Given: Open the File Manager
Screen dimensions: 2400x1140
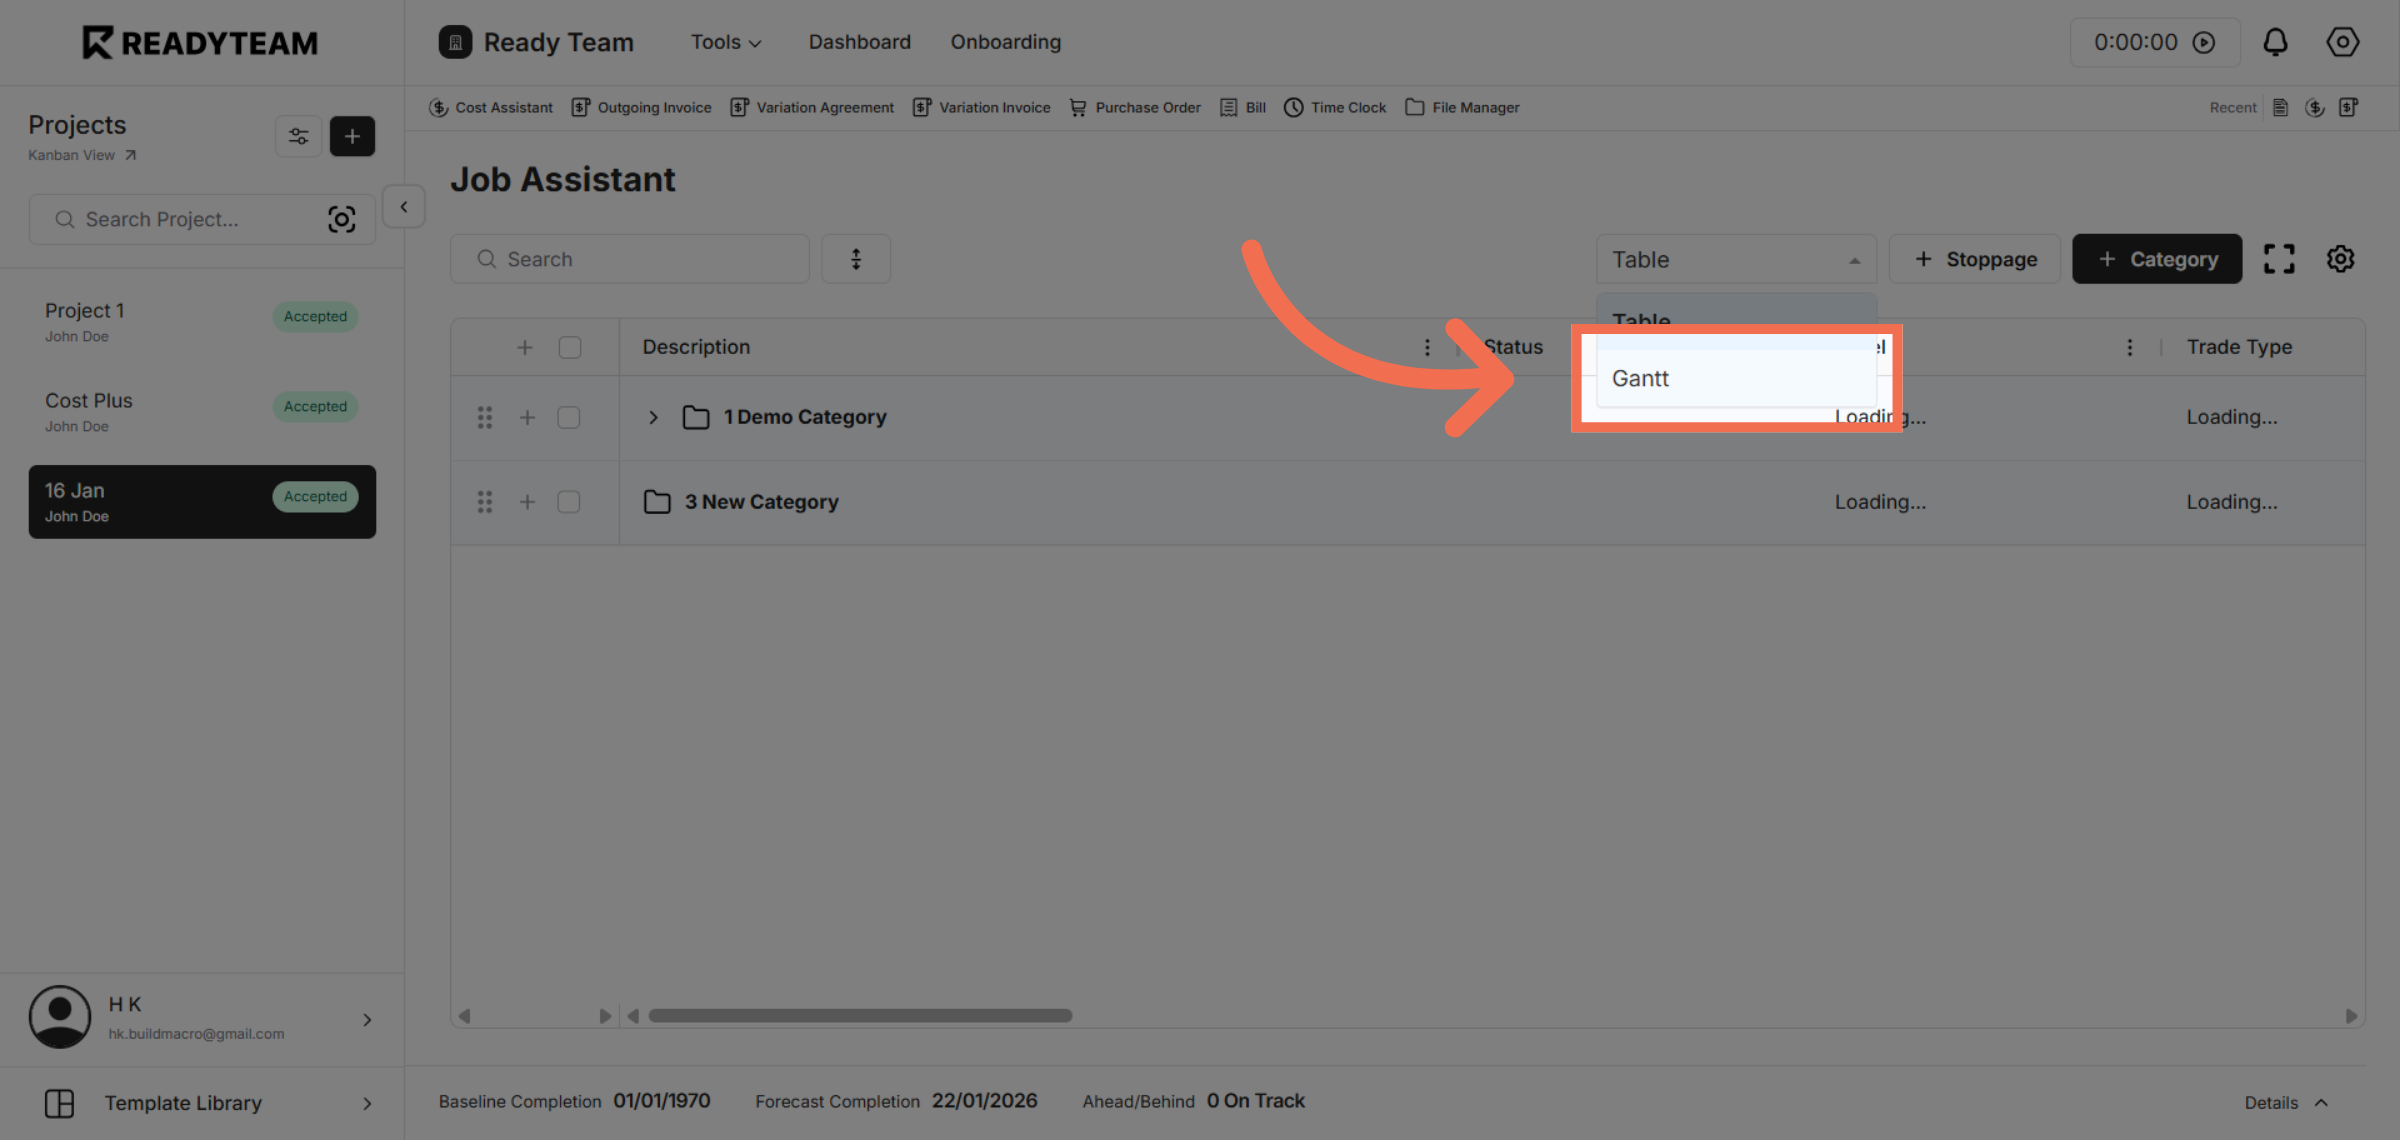Looking at the screenshot, I should [1462, 107].
